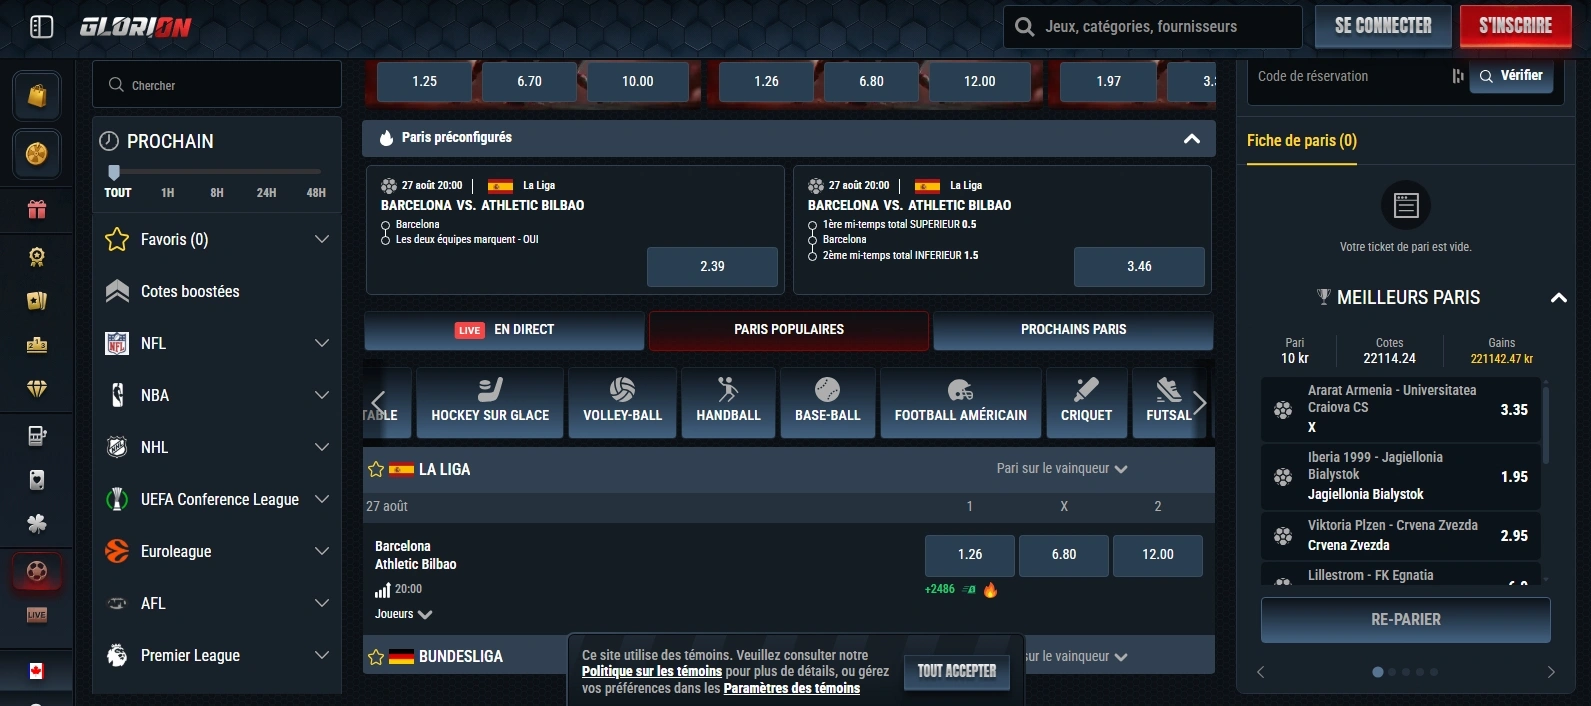1591x706 pixels.
Task: Open the shopping bag shop icon
Action: click(37, 95)
